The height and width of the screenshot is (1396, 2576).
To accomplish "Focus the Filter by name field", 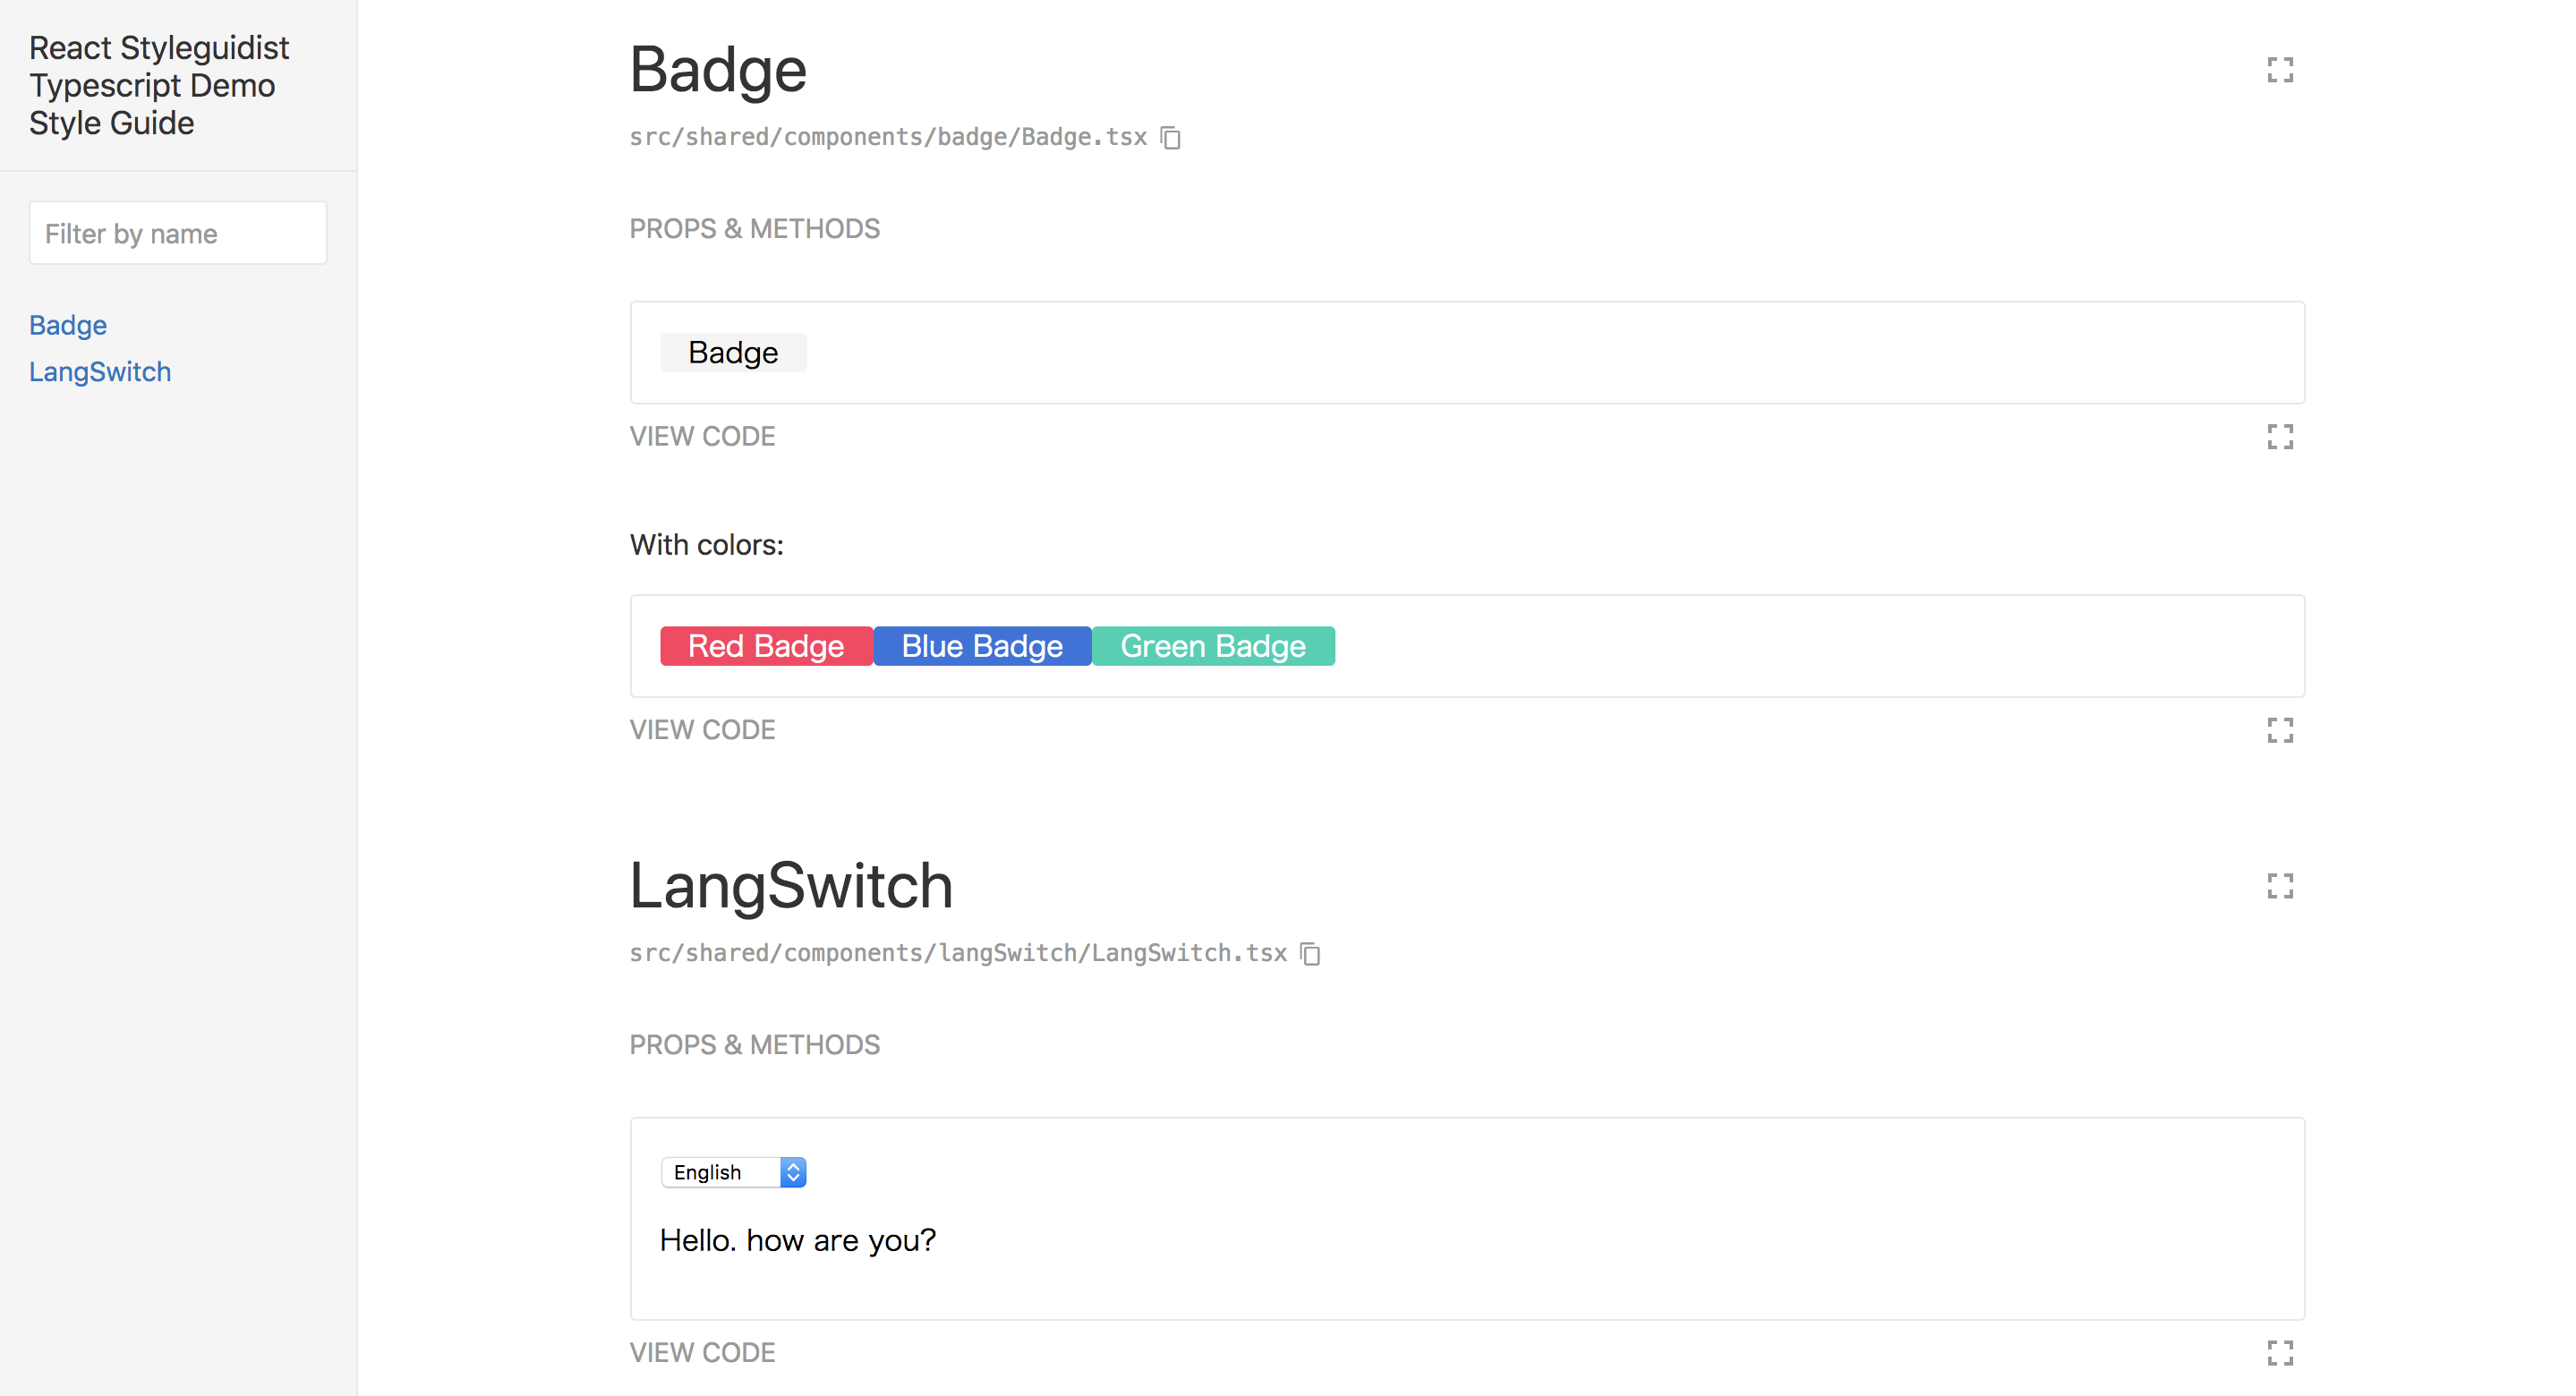I will coord(178,233).
